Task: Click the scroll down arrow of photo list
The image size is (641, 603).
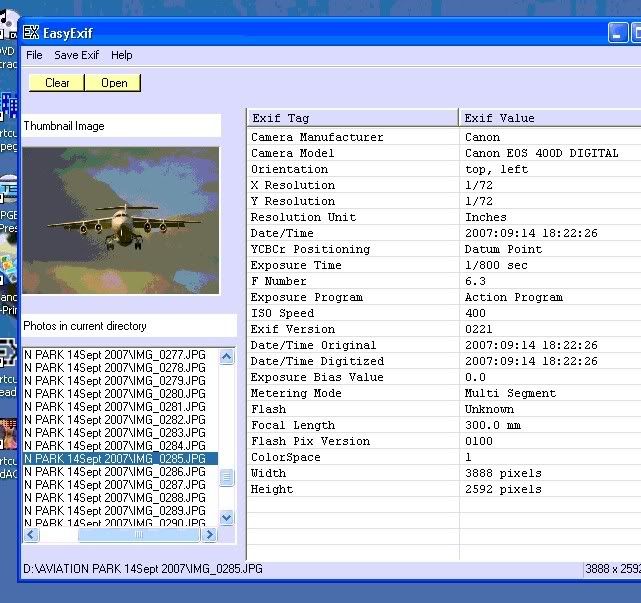Action: [226, 517]
